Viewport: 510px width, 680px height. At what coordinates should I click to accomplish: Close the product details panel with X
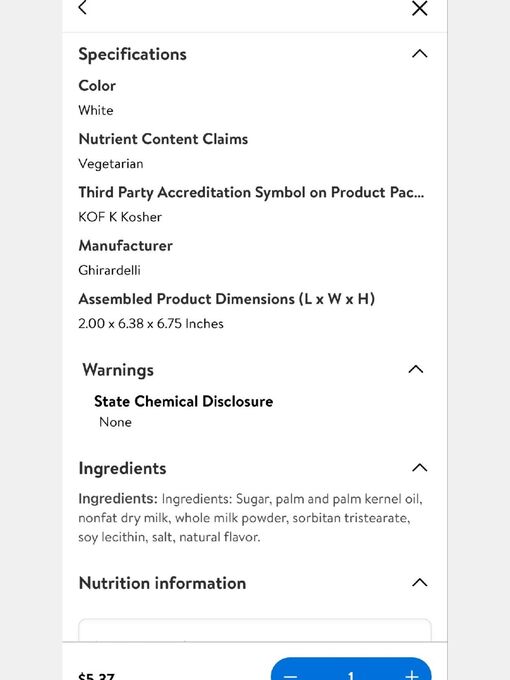point(419,8)
